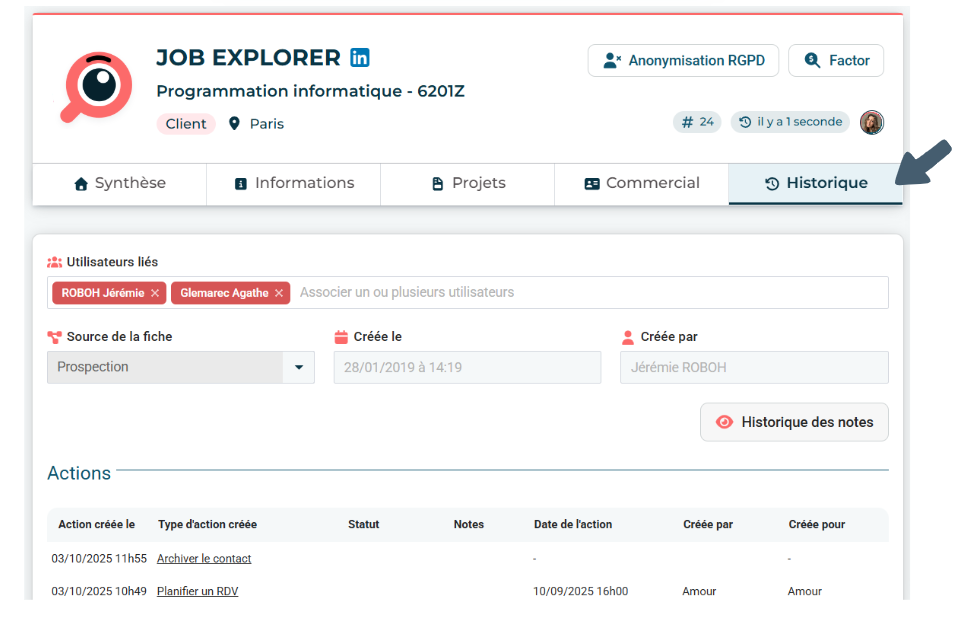The width and height of the screenshot is (965, 628).
Task: Click the '10/09/2025 16h00' action date cell
Action: pyautogui.click(x=580, y=591)
